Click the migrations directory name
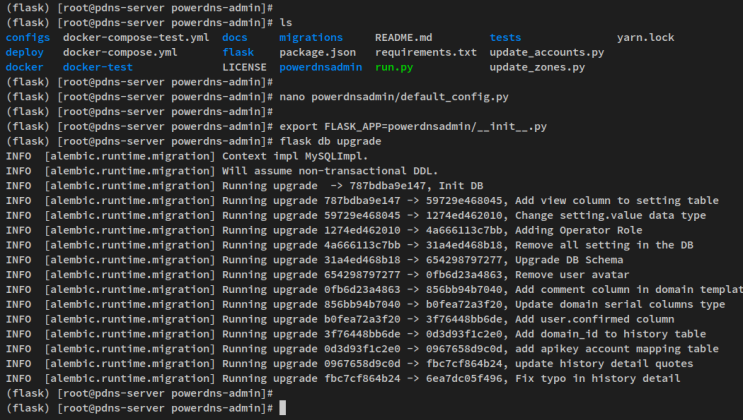This screenshot has width=743, height=420. (310, 37)
